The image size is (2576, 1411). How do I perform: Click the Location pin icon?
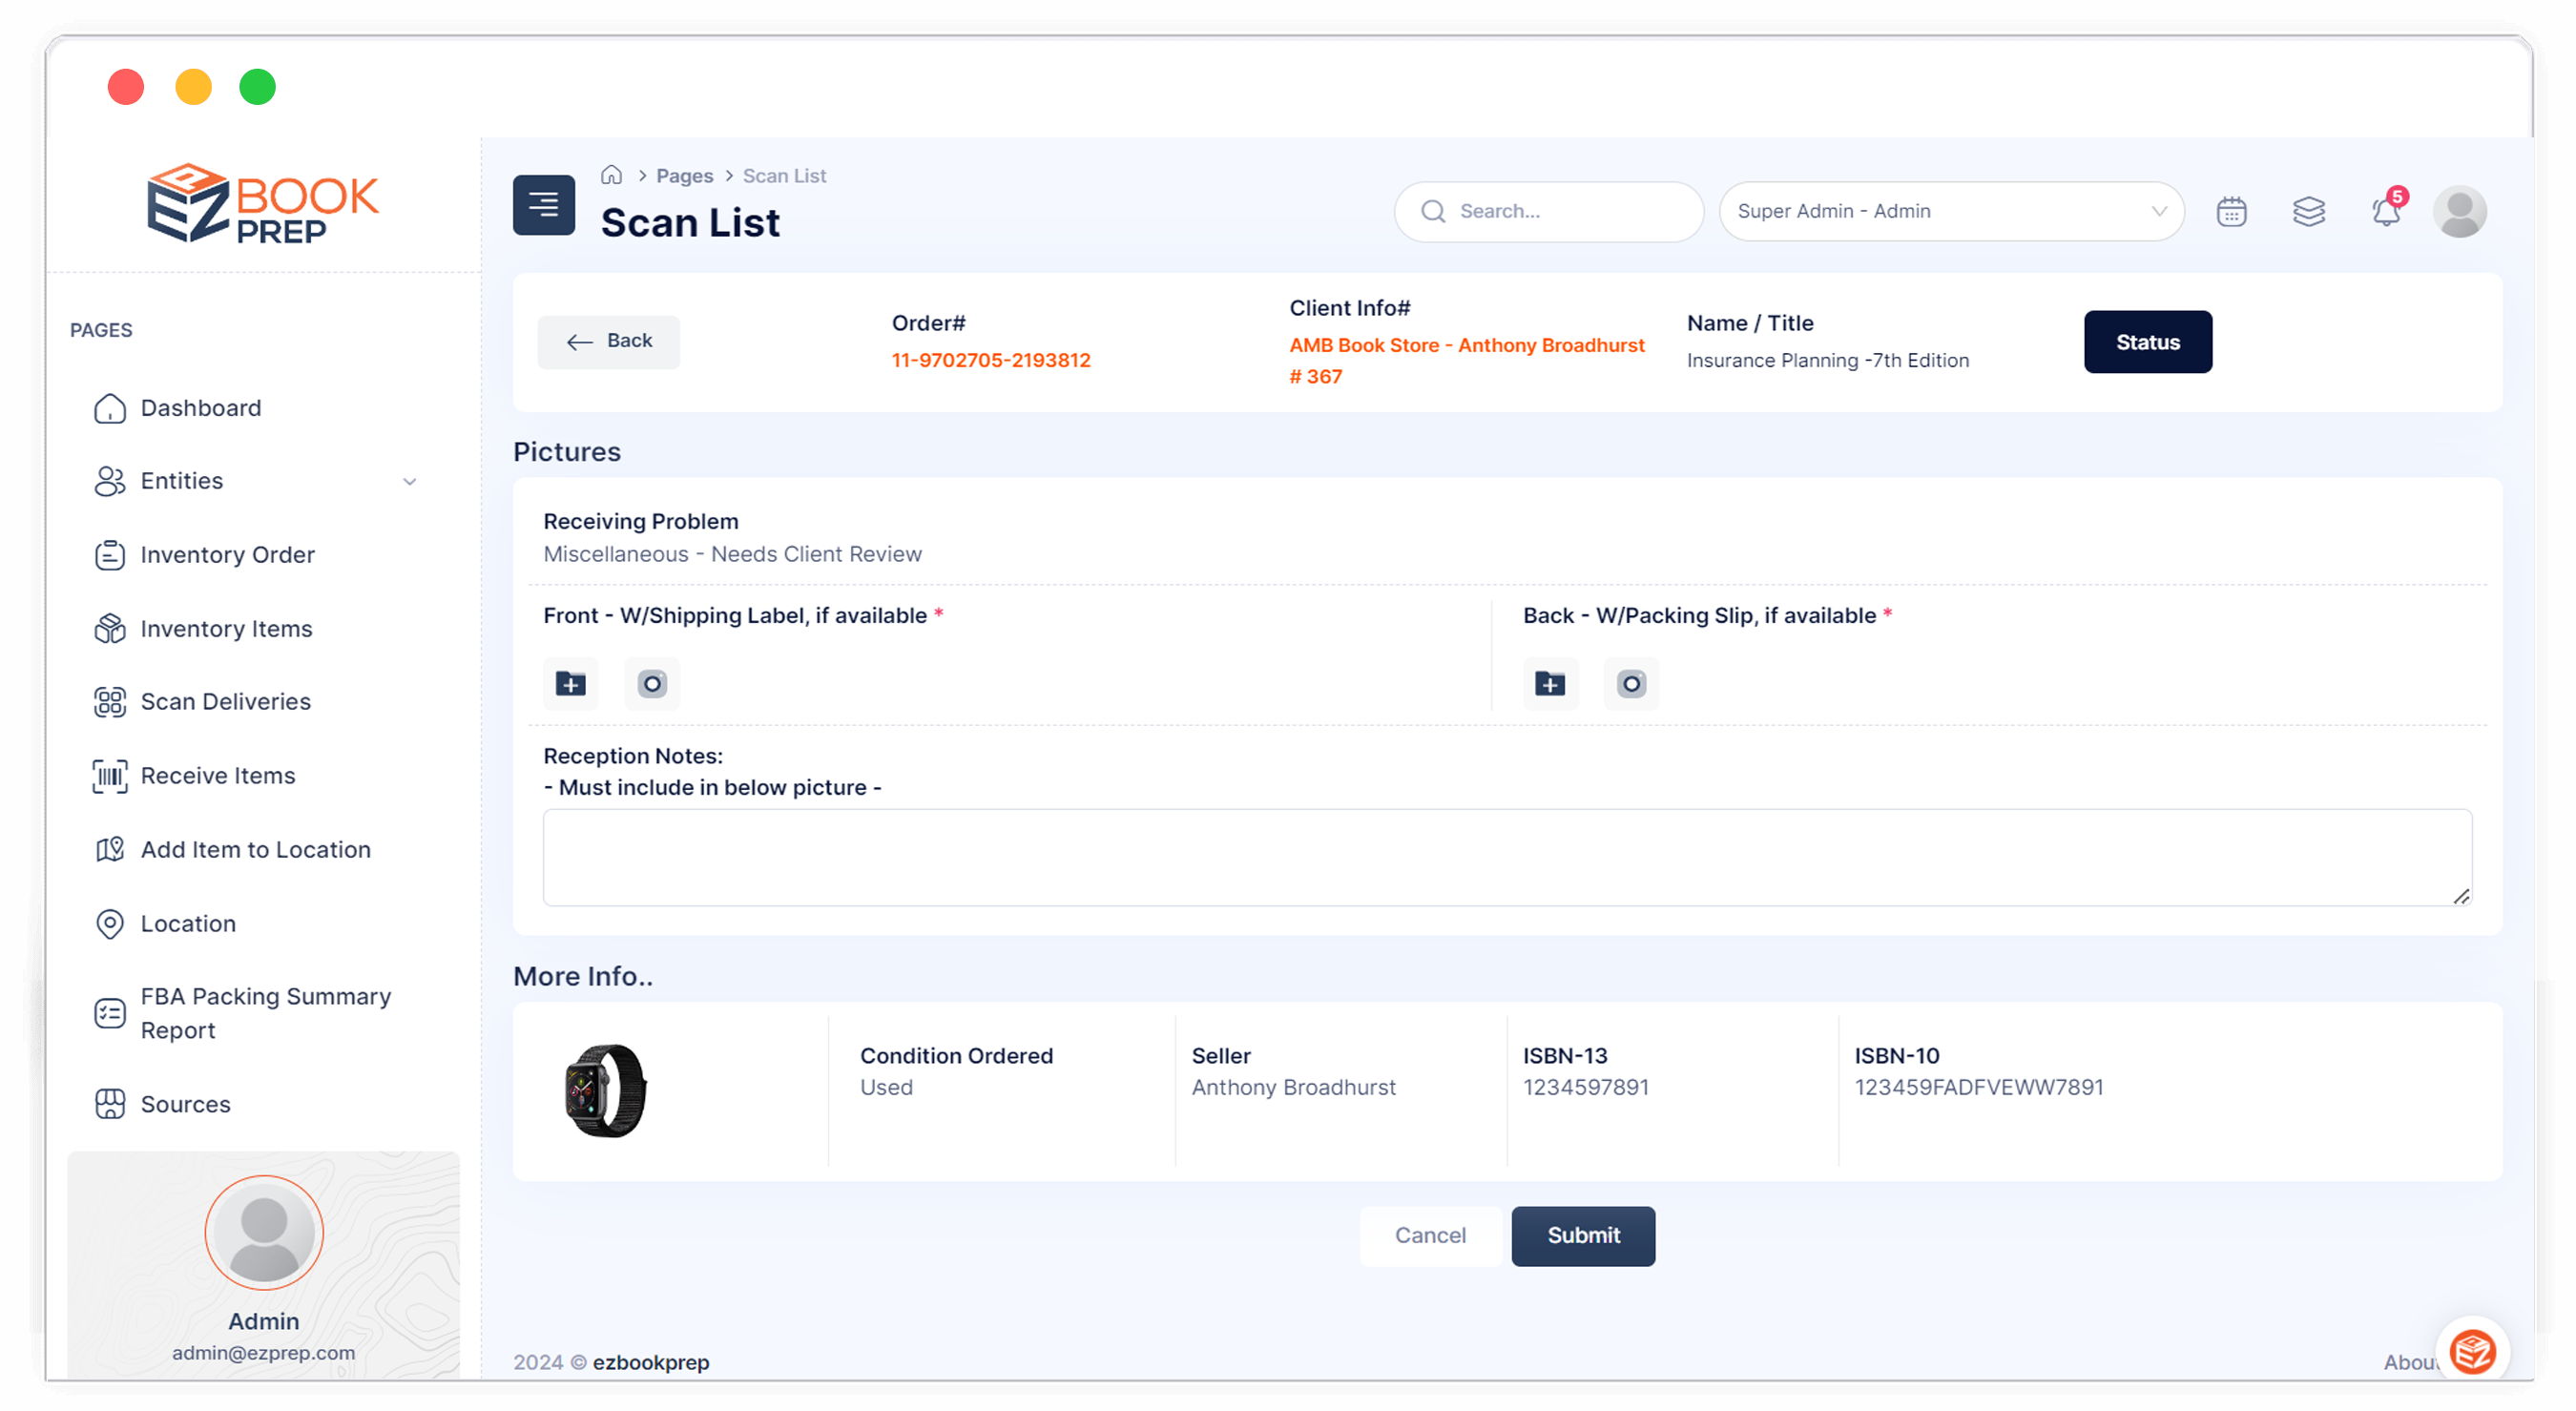click(x=110, y=924)
